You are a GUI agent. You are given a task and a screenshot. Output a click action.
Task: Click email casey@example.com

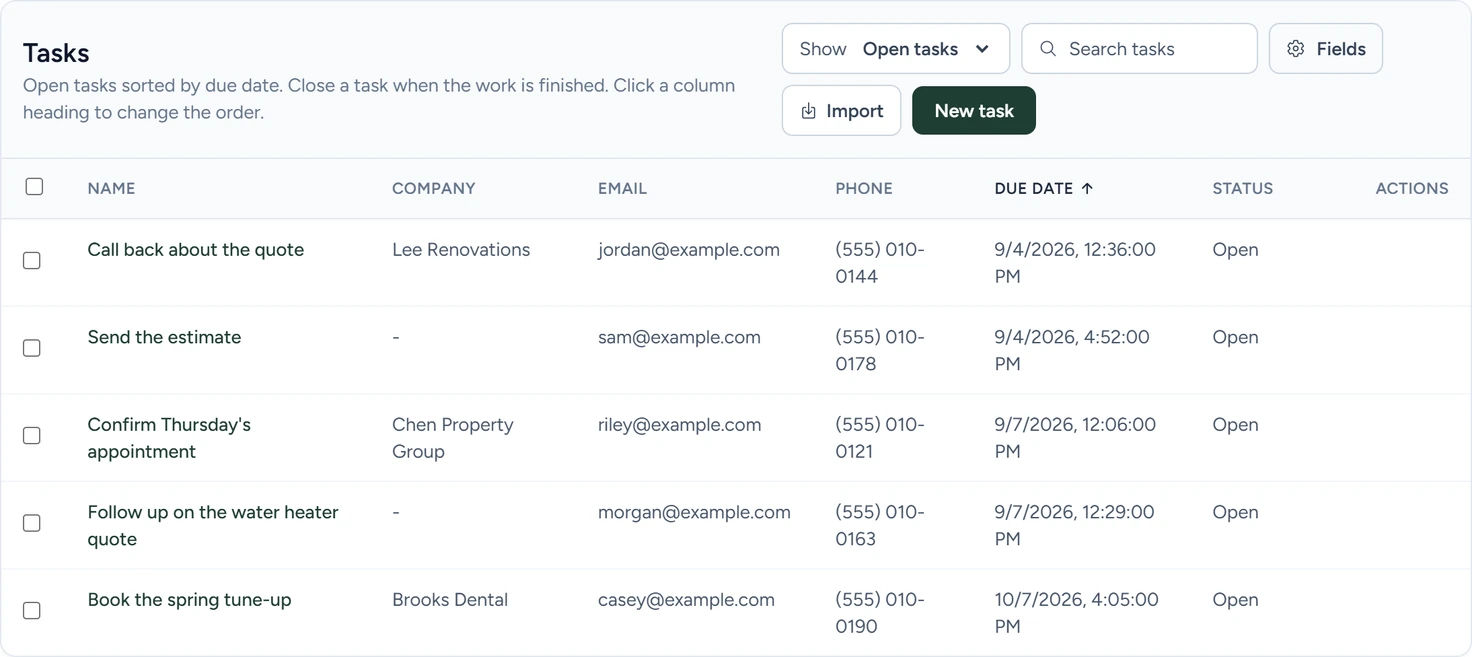click(x=686, y=600)
